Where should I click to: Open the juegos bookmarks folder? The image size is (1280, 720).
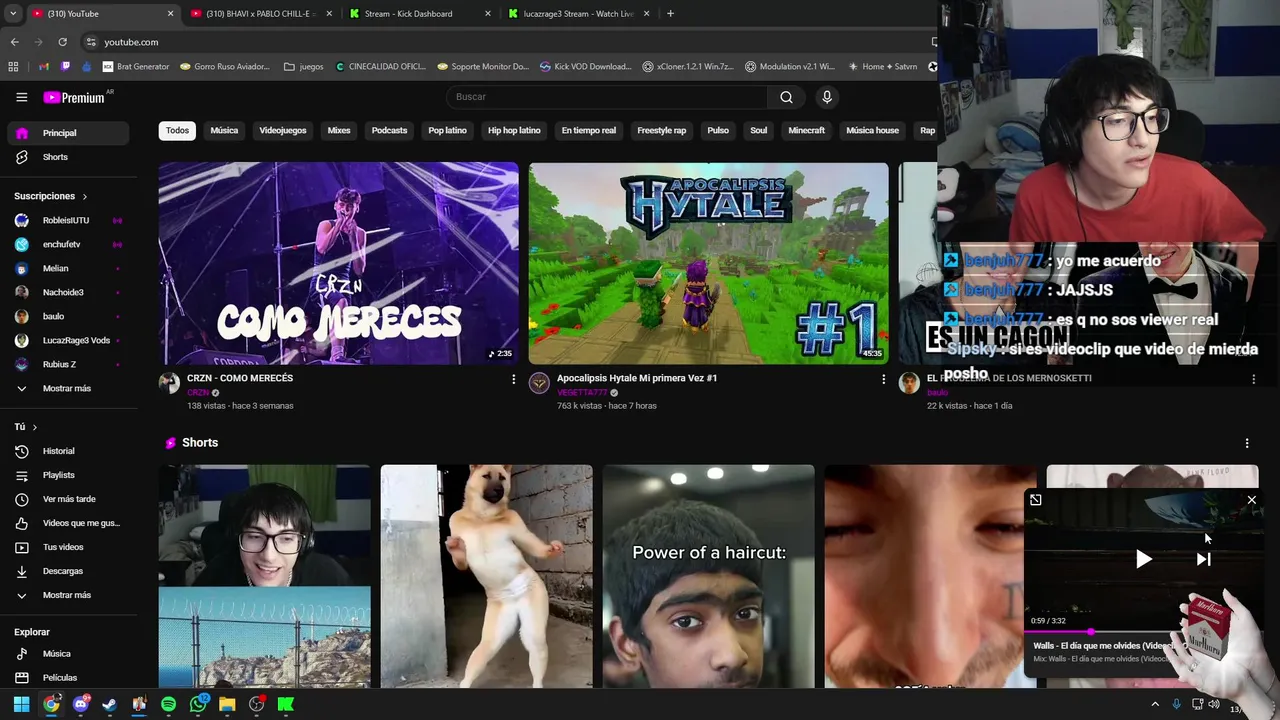(304, 67)
